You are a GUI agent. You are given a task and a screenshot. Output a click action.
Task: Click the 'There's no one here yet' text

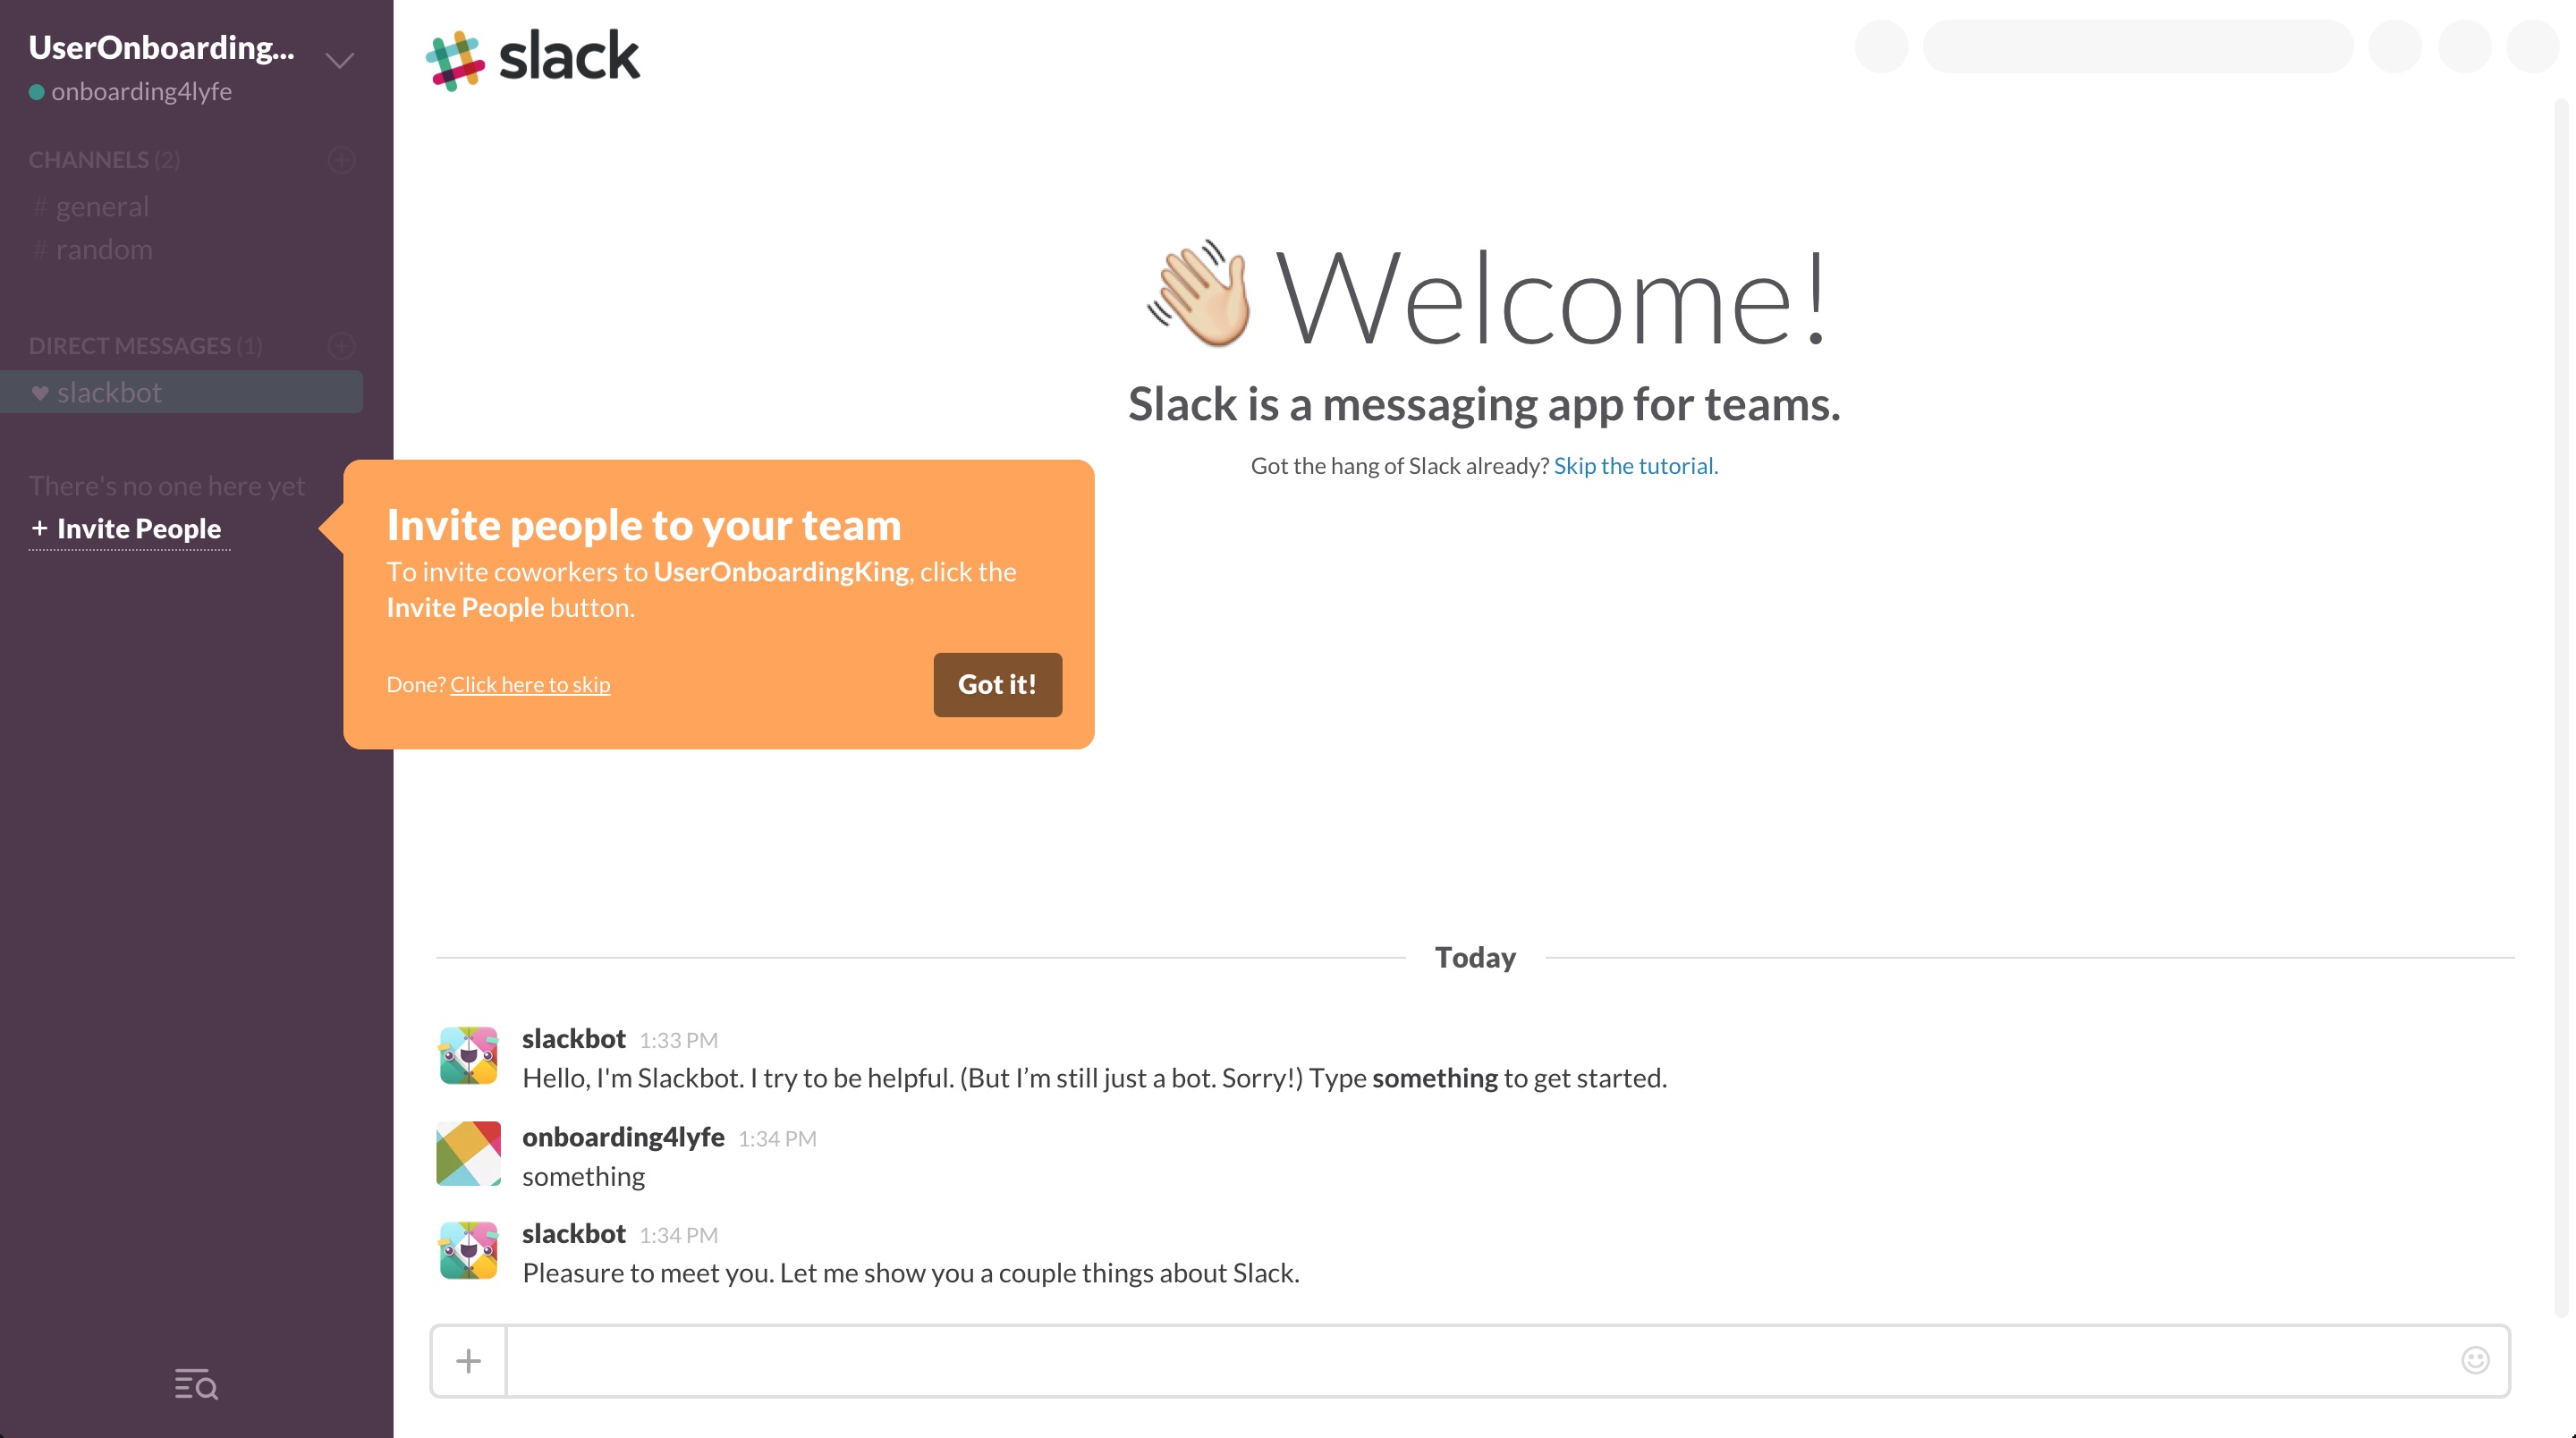click(167, 486)
